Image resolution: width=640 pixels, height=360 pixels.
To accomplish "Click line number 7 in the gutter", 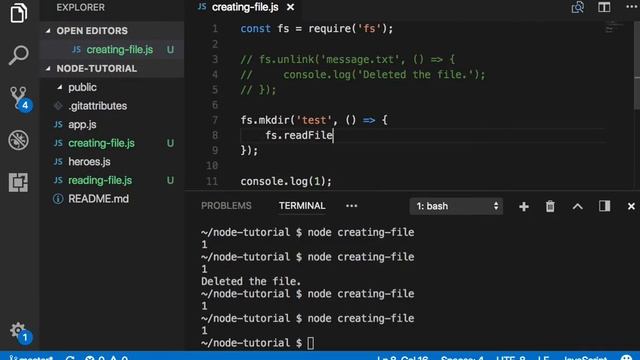I will coord(215,120).
